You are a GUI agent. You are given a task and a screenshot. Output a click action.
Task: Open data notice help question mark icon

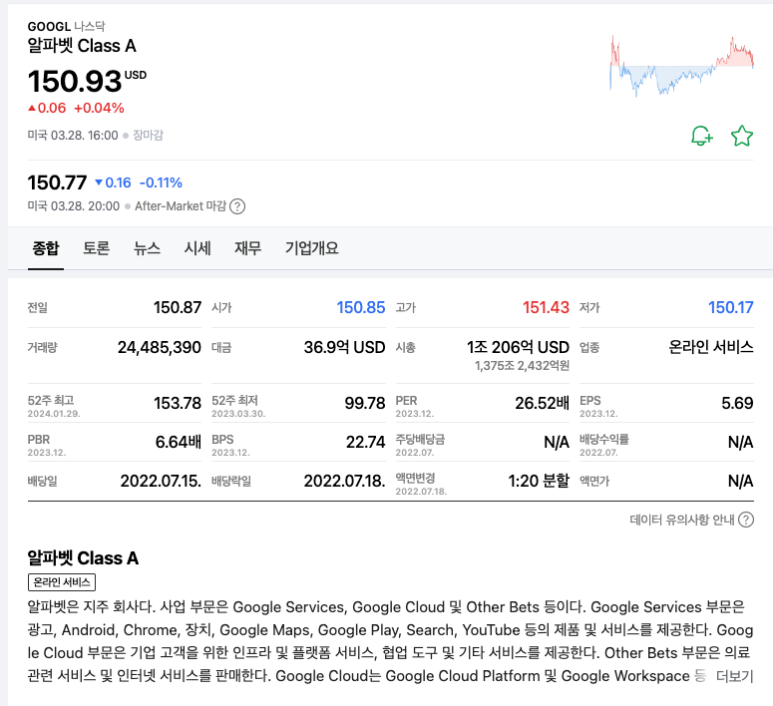tap(746, 520)
